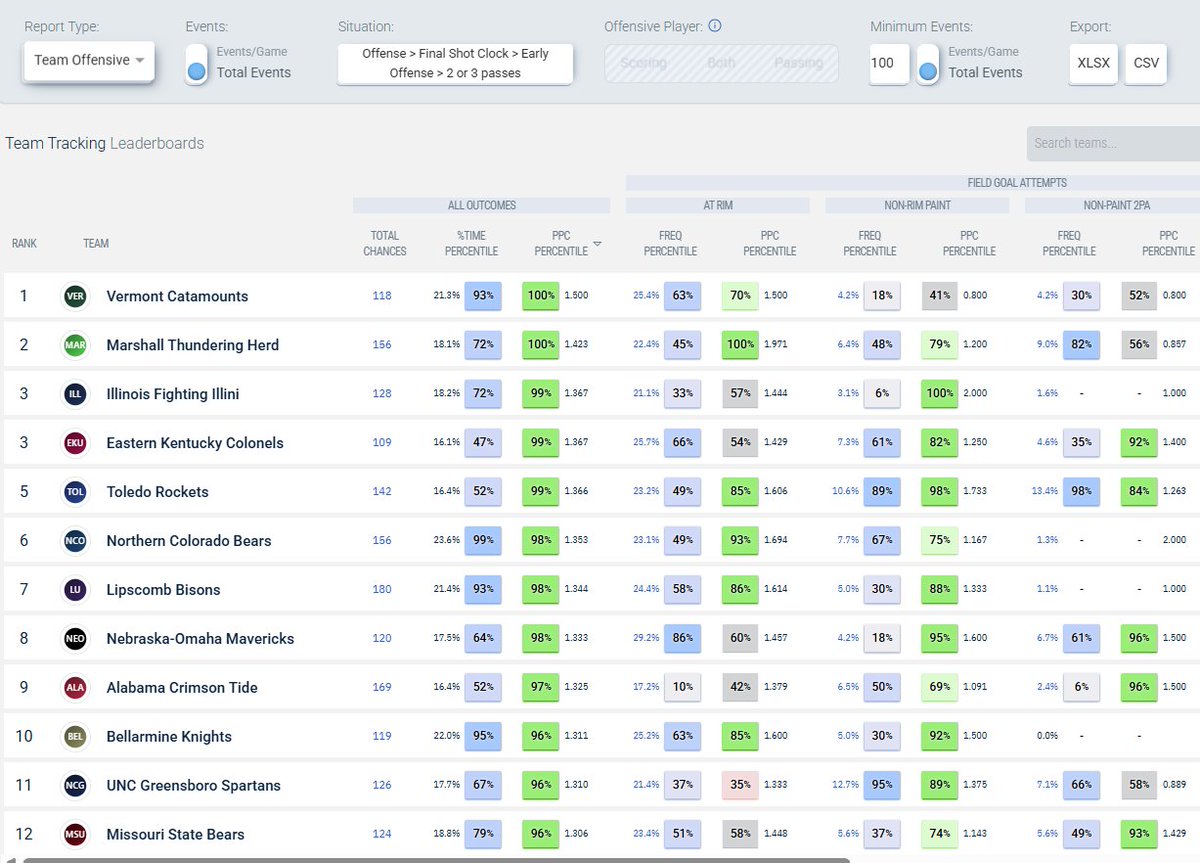Viewport: 1200px width, 863px height.
Task: Click the Missouri State Bears logo
Action: (75, 834)
